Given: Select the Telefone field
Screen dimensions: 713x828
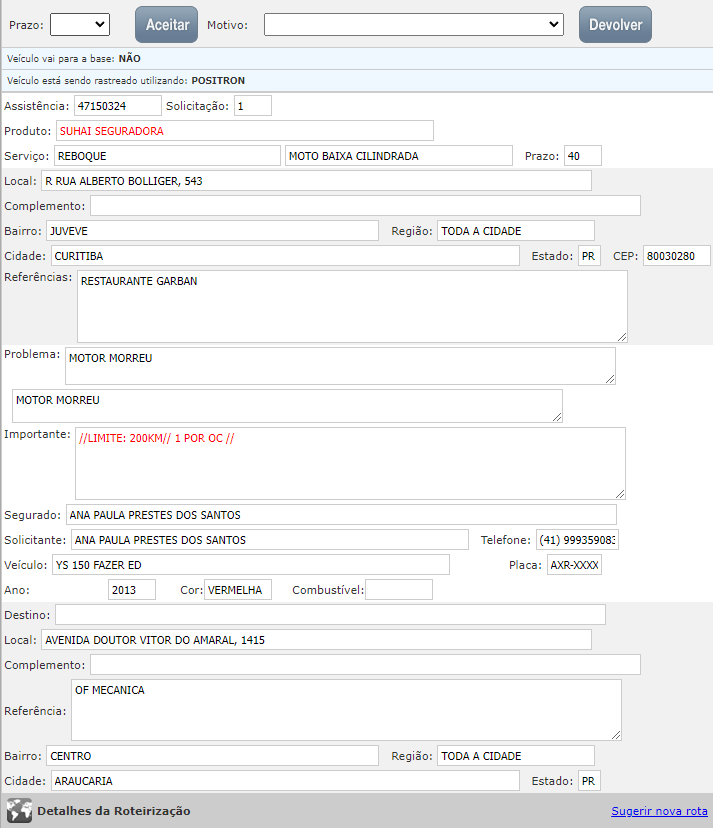Looking at the screenshot, I should (x=578, y=540).
